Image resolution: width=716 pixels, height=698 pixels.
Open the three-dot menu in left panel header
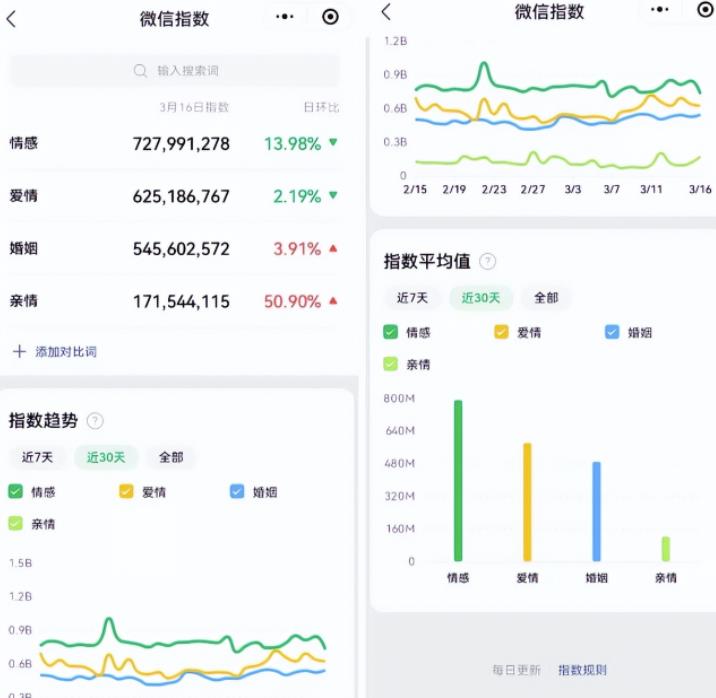pos(285,17)
